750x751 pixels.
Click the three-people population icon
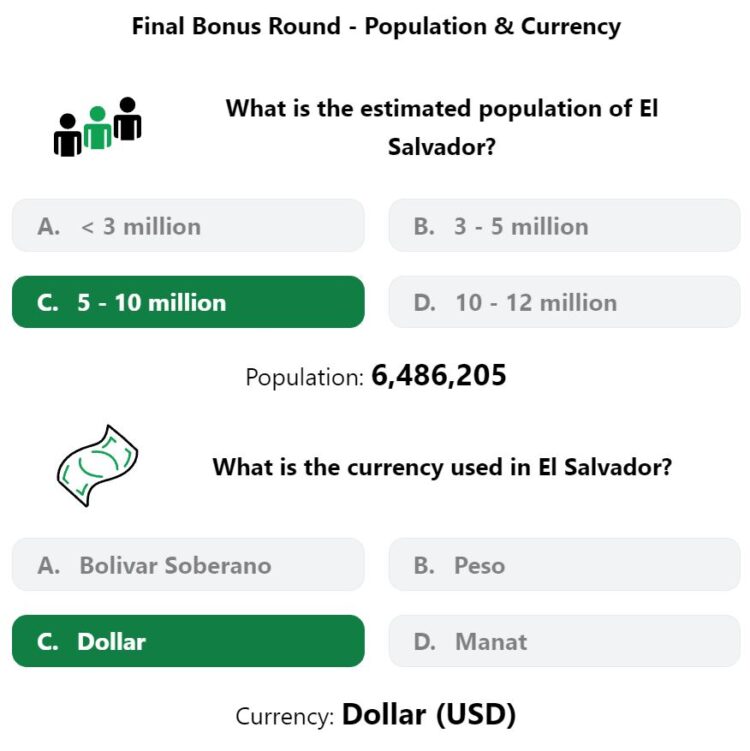(98, 127)
